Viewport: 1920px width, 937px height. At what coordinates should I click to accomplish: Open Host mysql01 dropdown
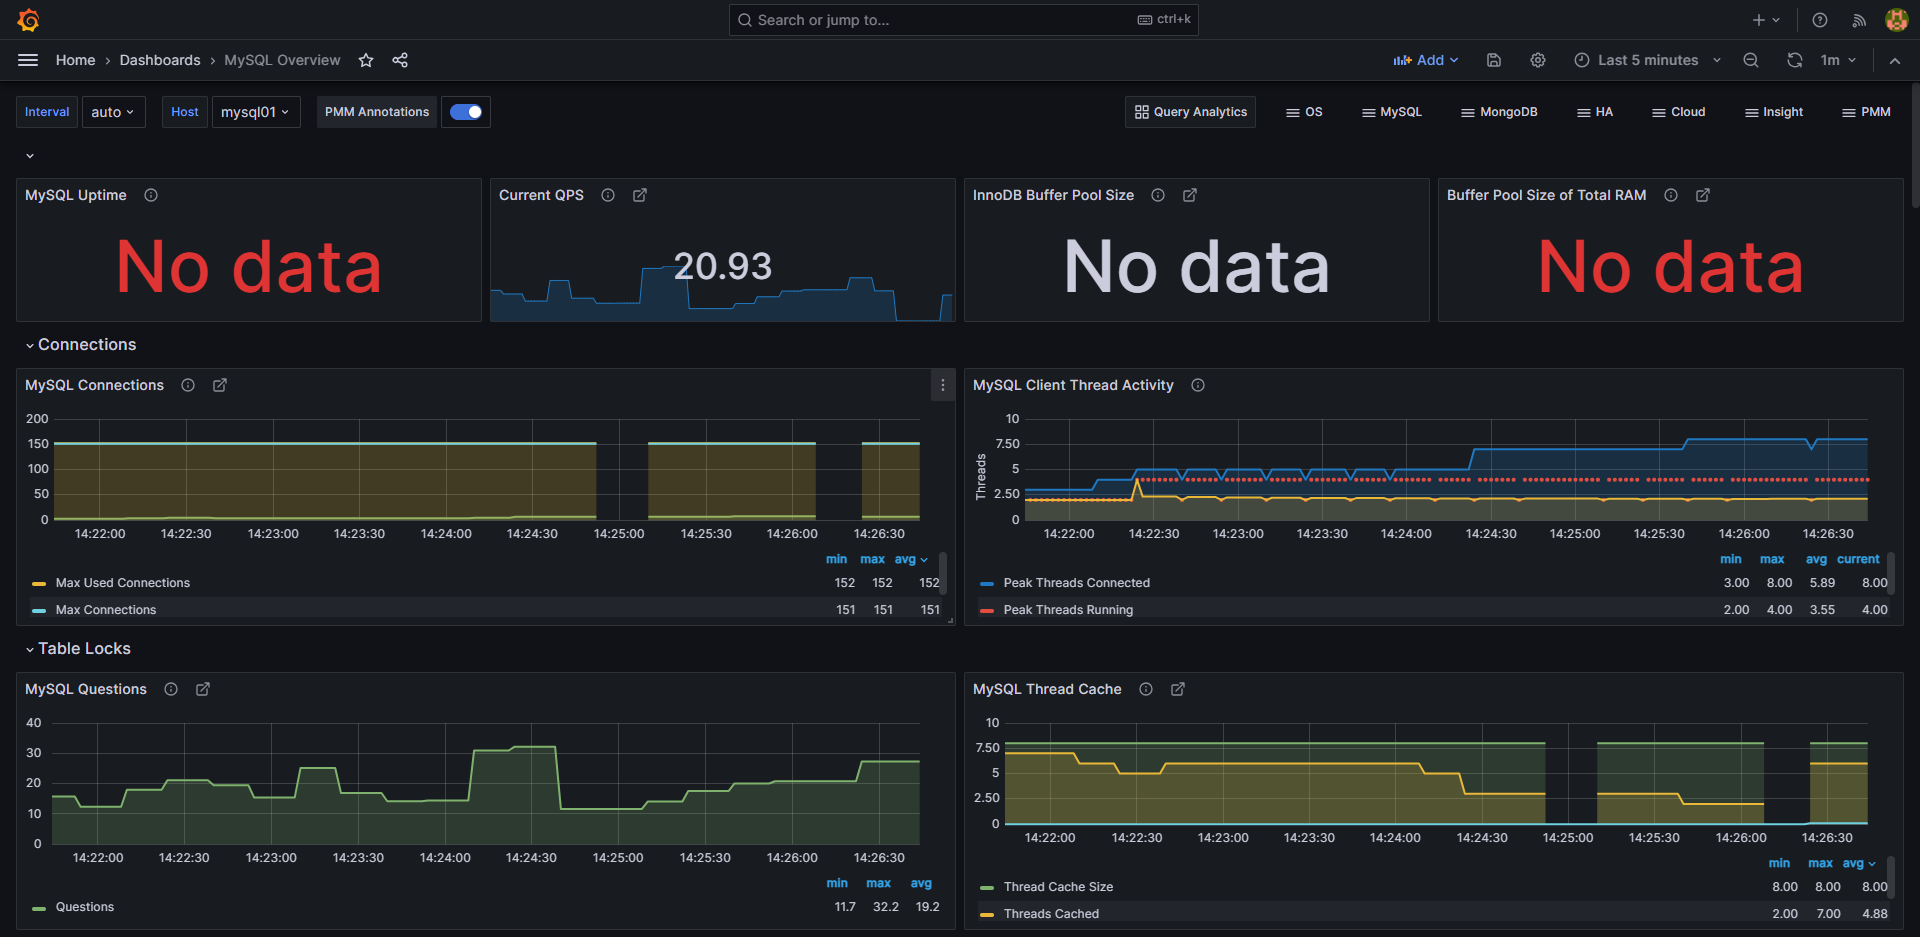click(256, 112)
